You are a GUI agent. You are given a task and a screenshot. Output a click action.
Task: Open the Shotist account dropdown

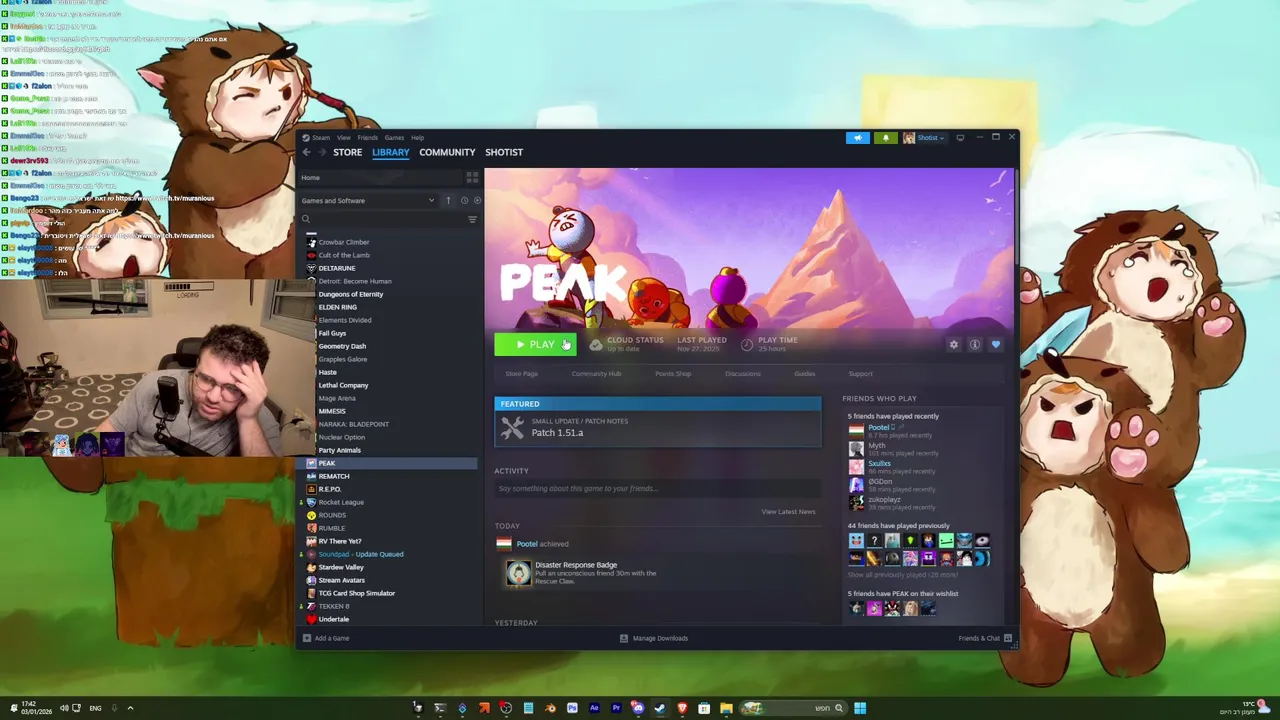pos(925,137)
